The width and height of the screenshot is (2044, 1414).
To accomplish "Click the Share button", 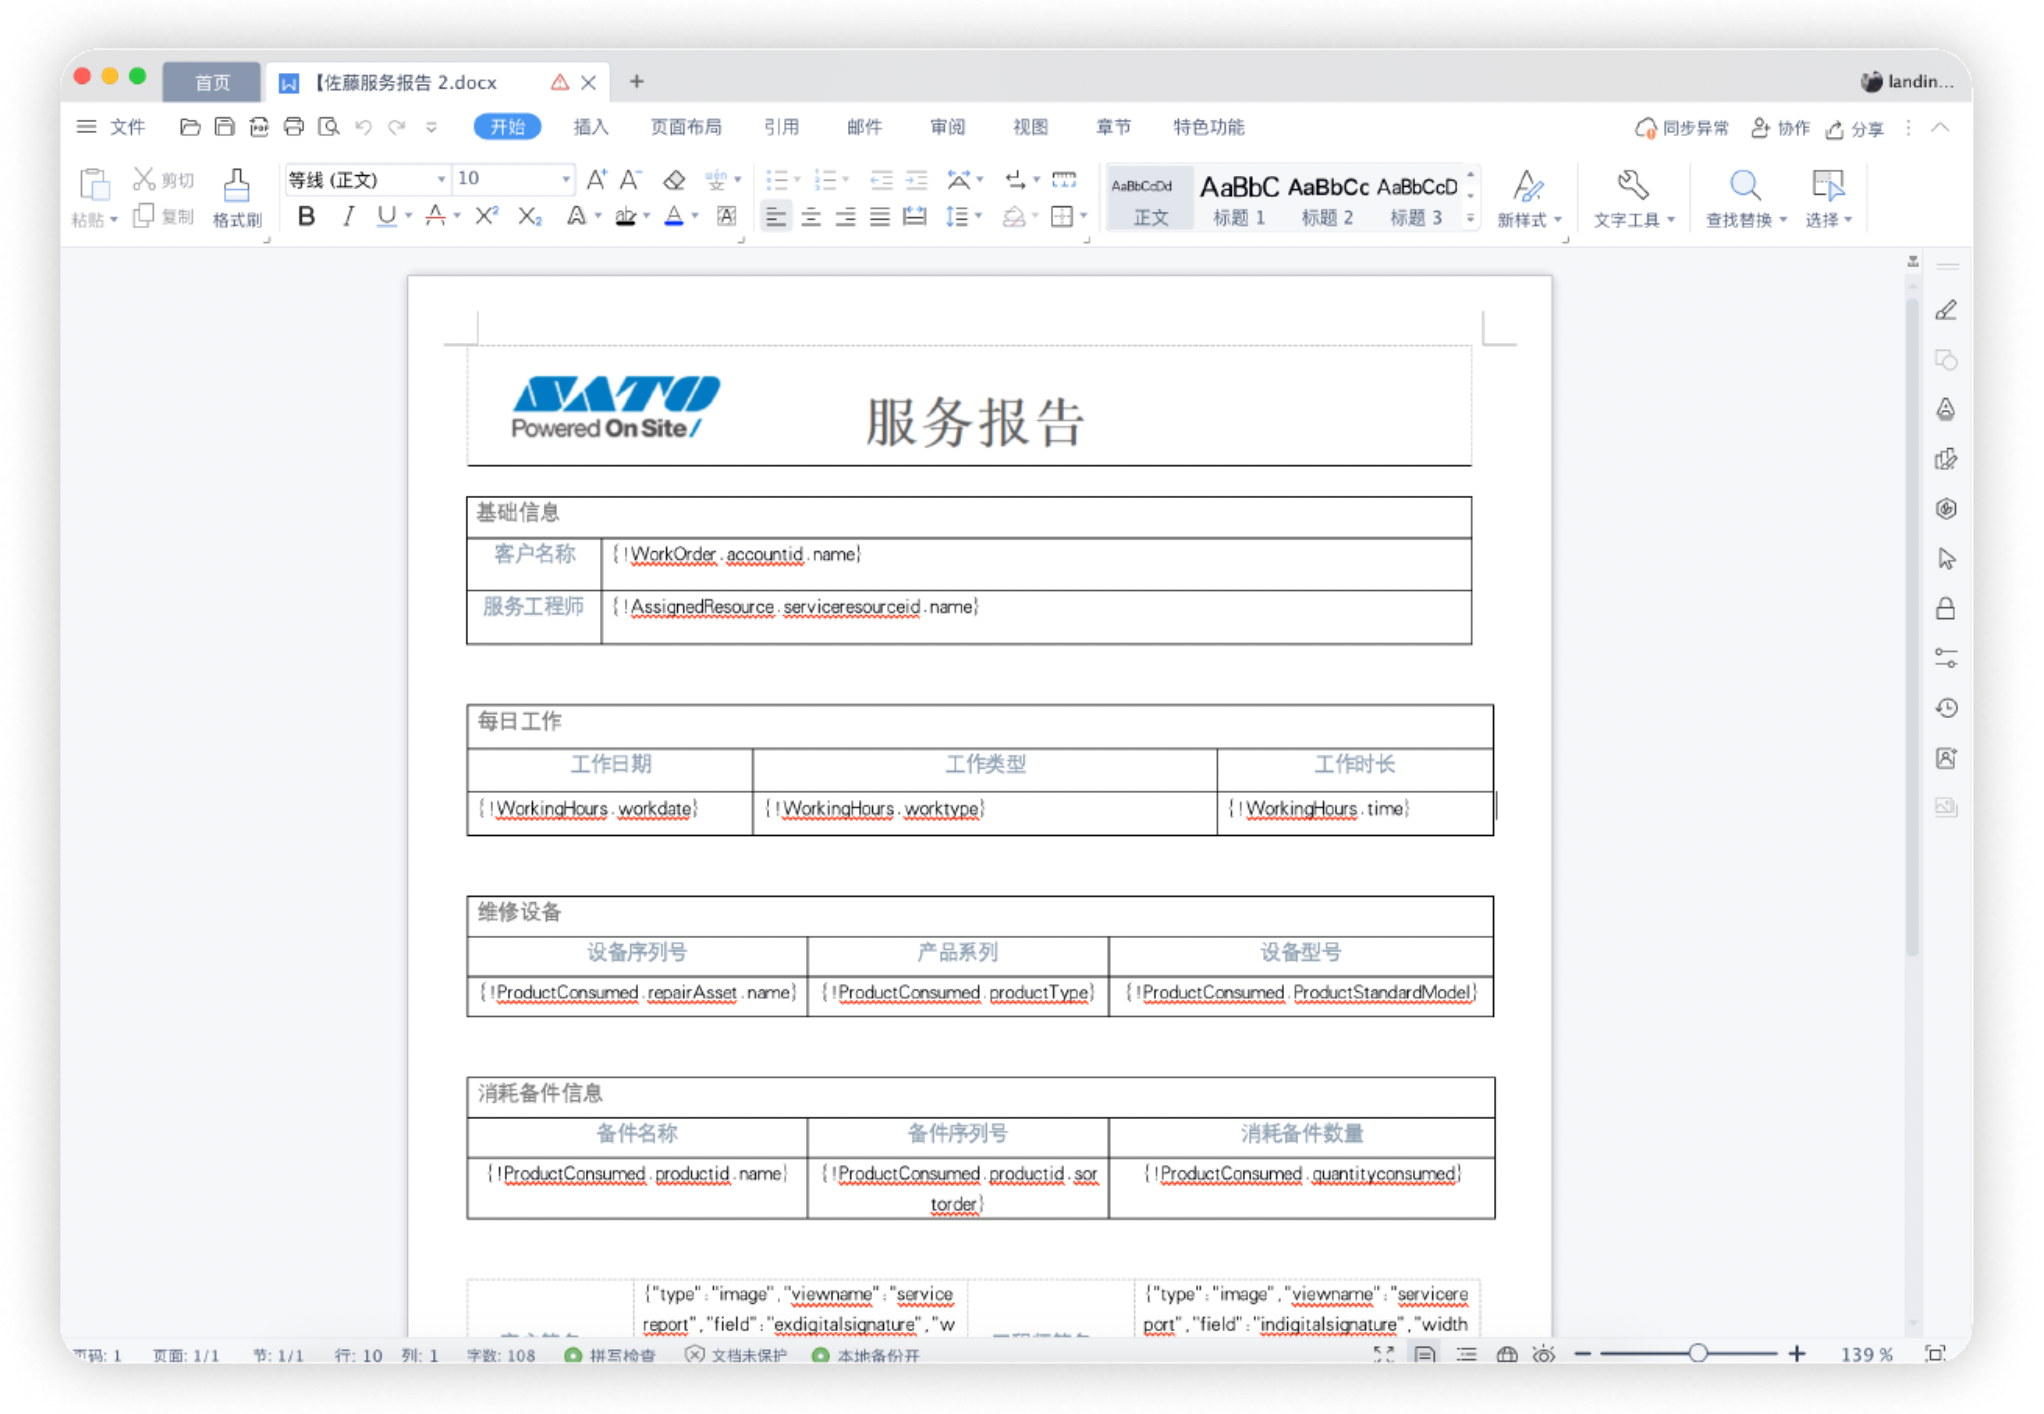I will (1855, 128).
